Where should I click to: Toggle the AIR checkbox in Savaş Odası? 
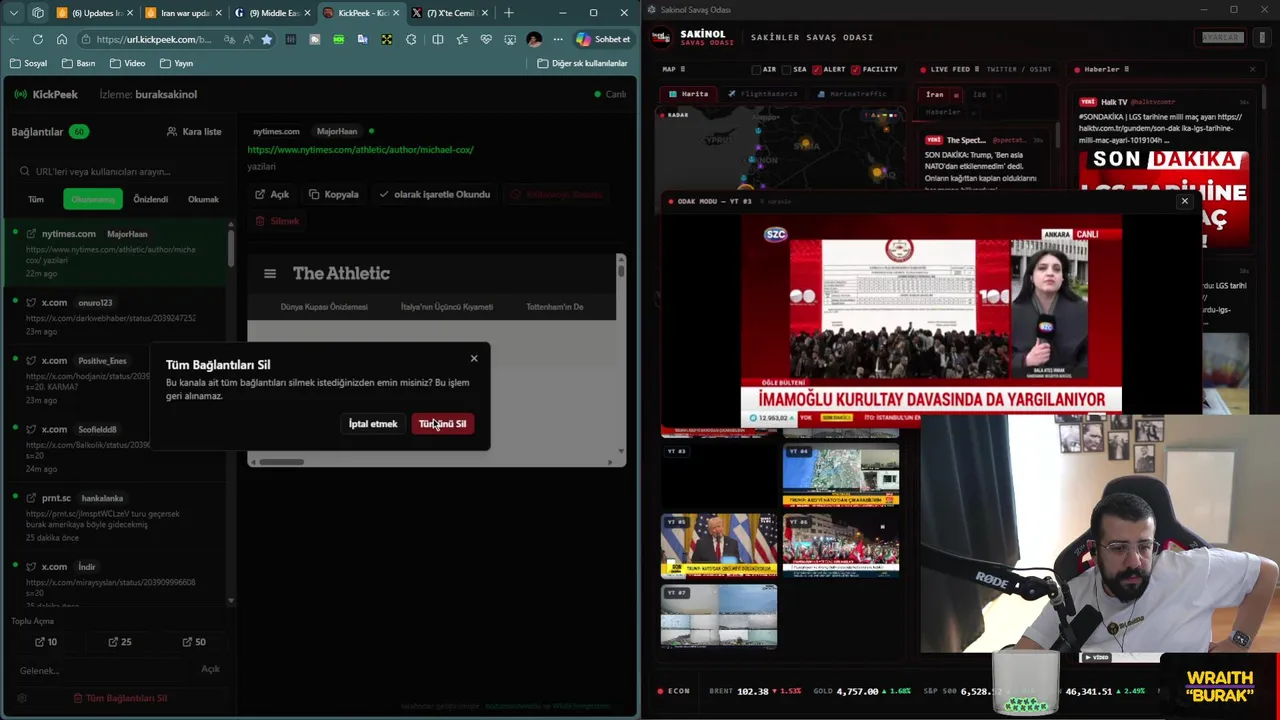pos(756,70)
